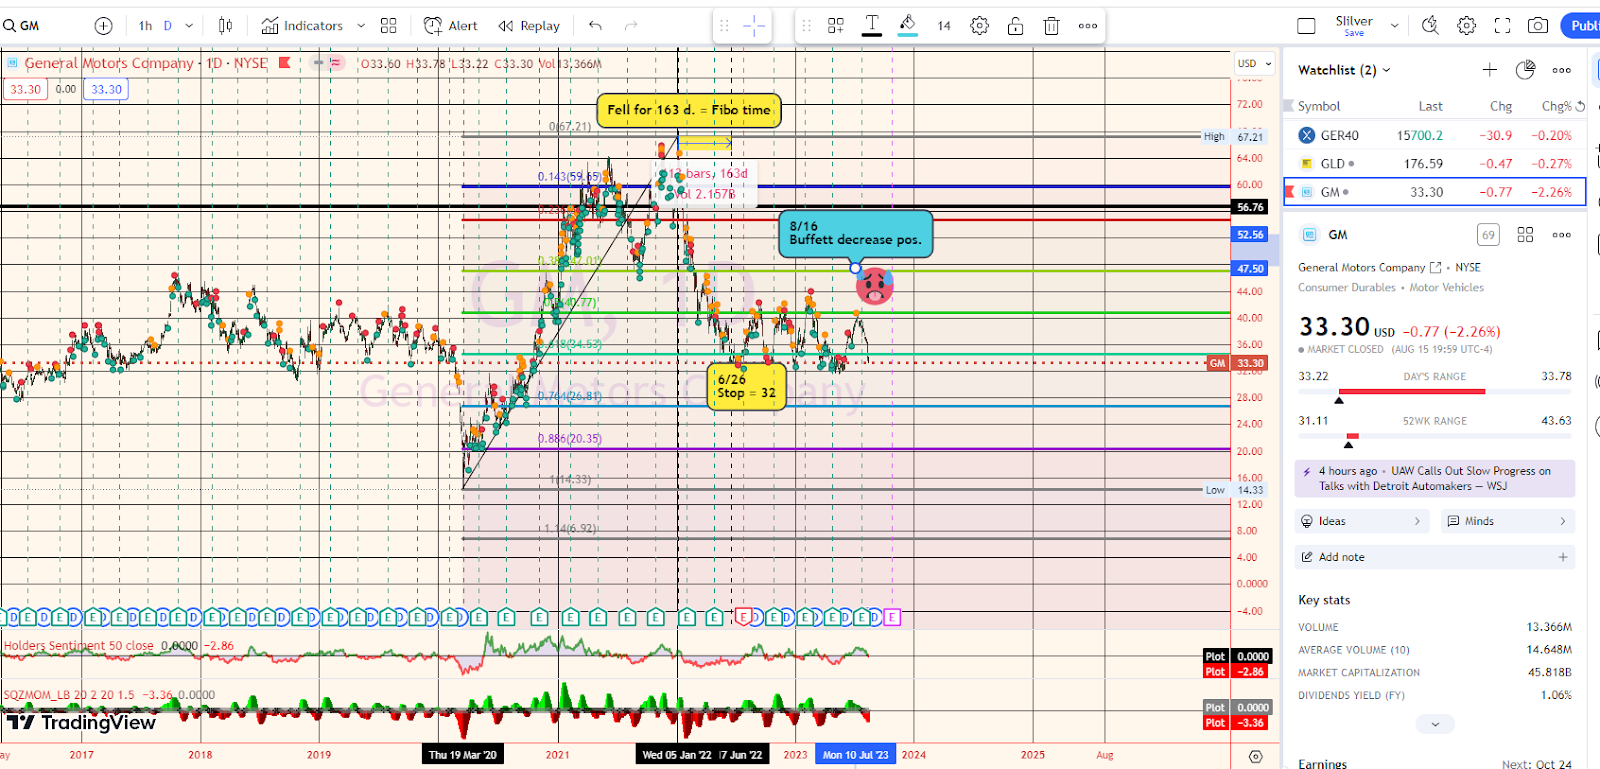The width and height of the screenshot is (1600, 769).
Task: Toggle the red flag on GM row
Action: point(1290,192)
